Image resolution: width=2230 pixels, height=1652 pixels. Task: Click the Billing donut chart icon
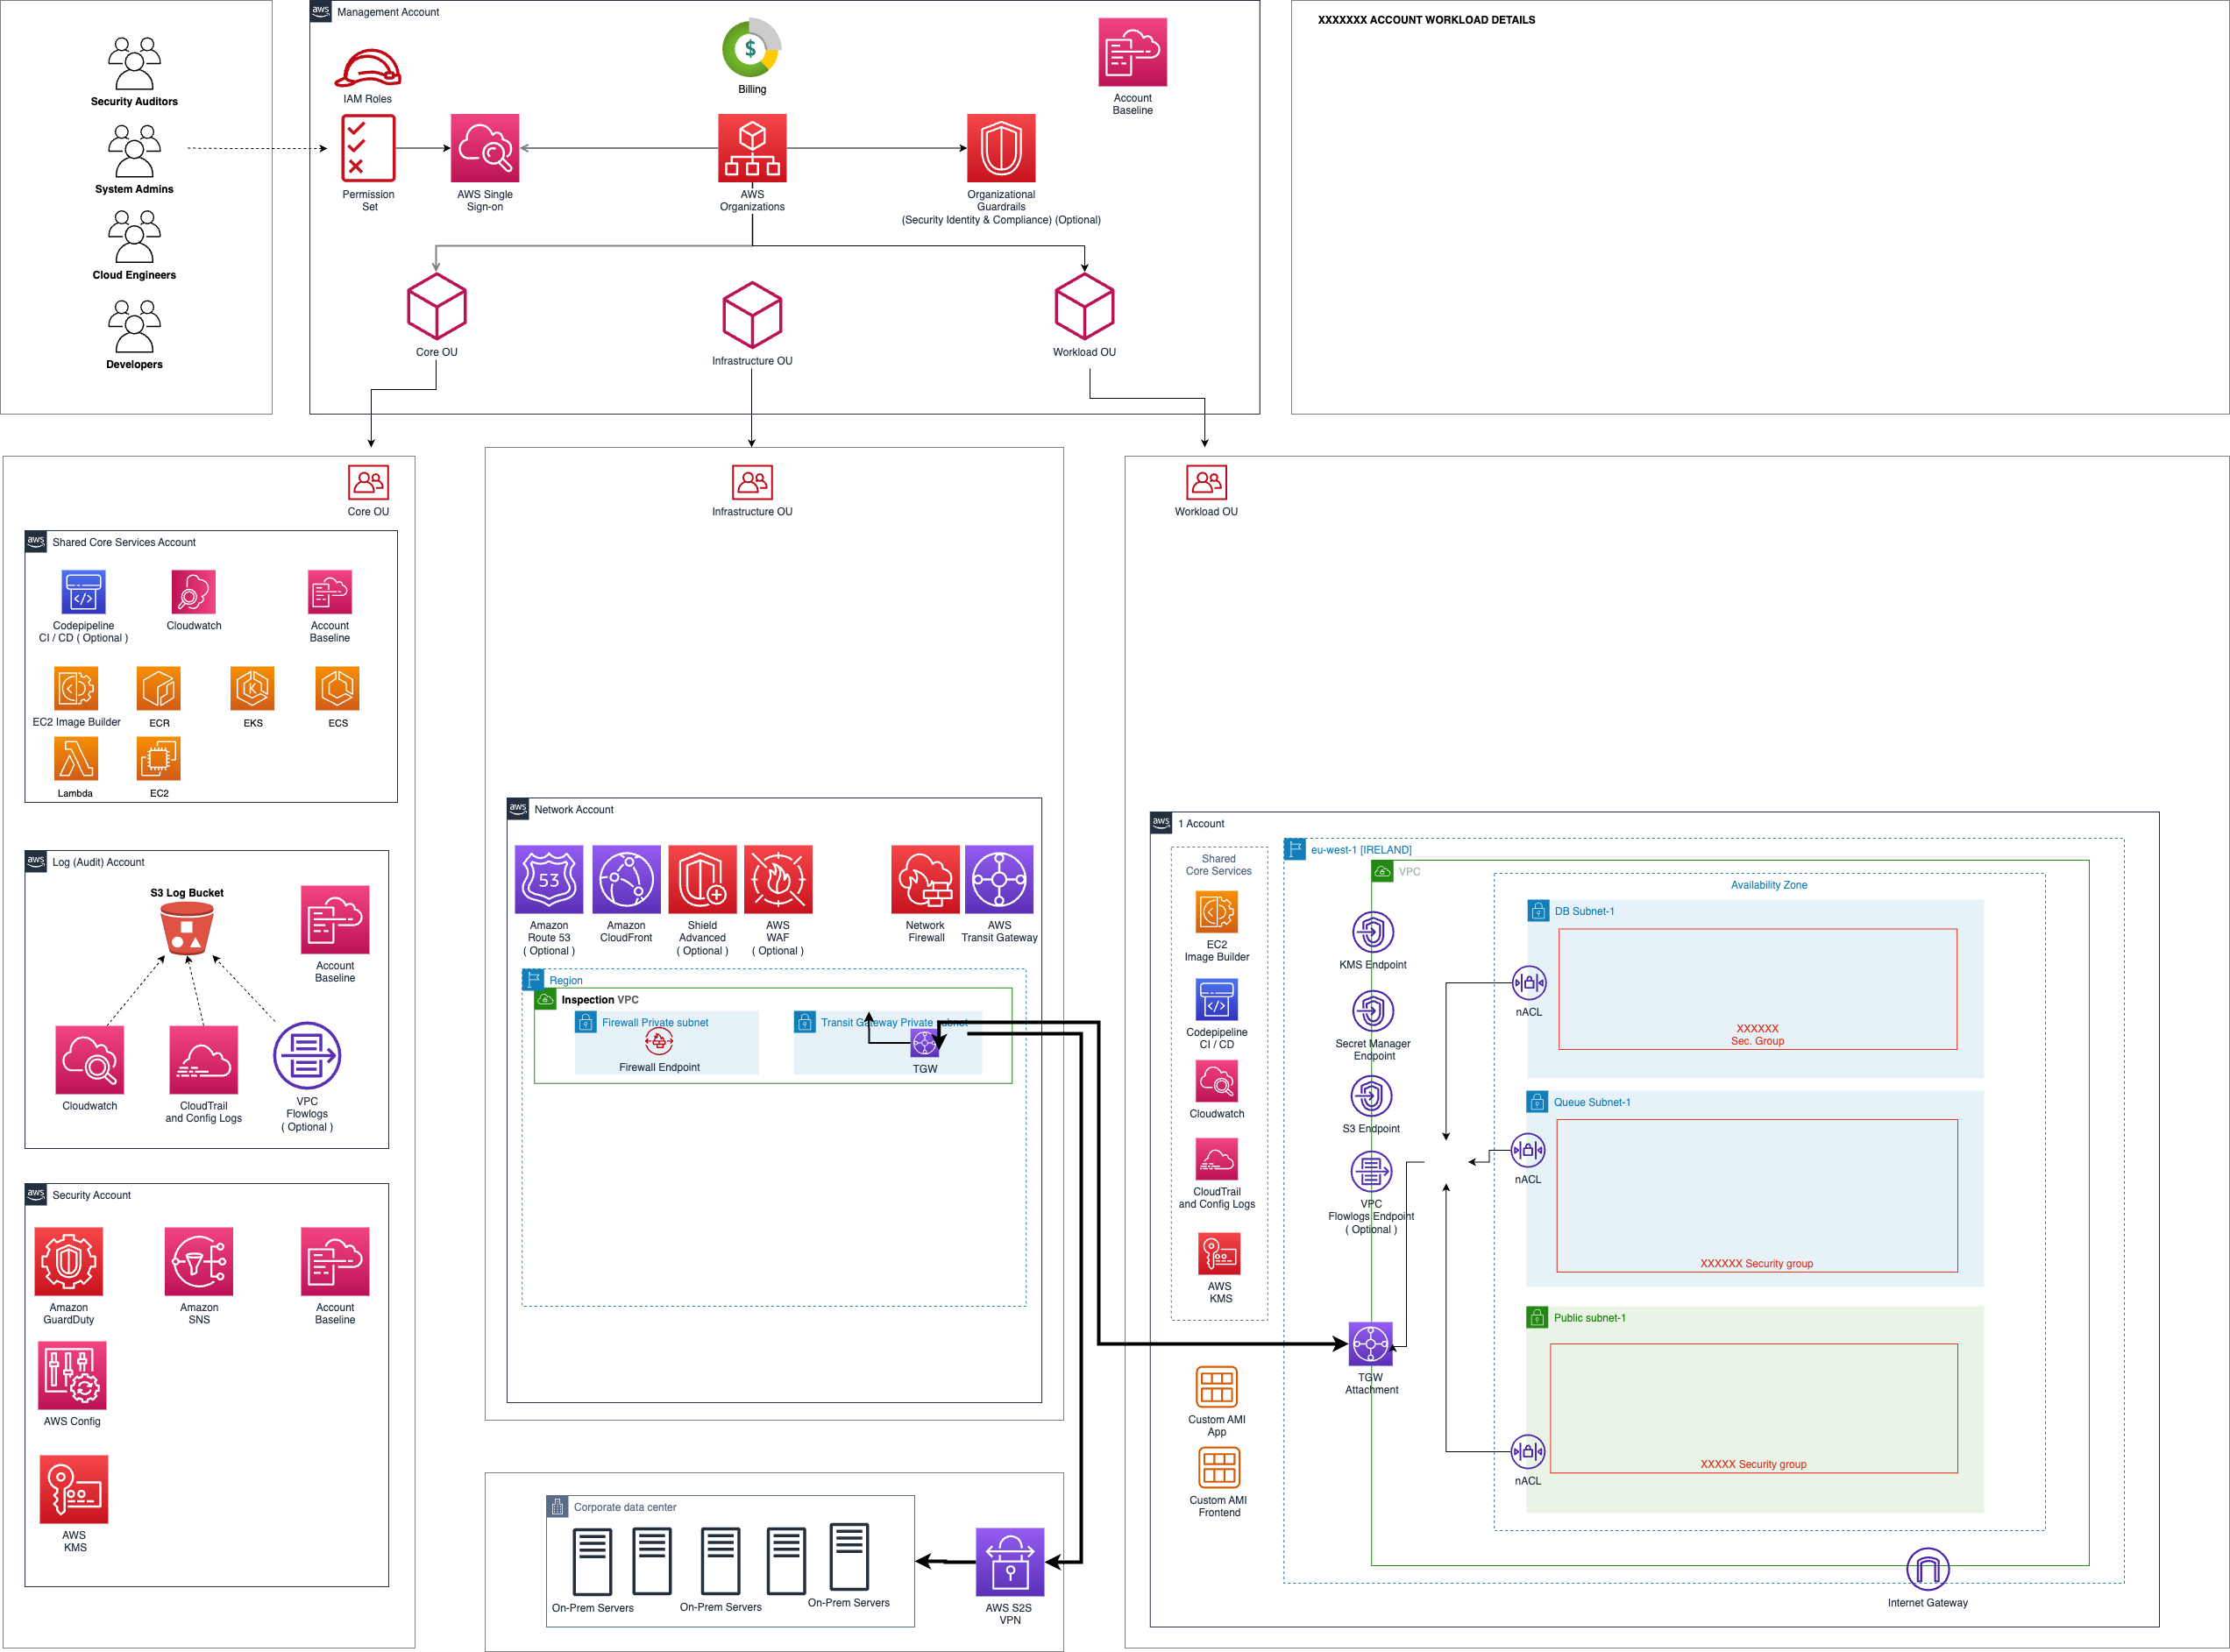click(751, 47)
